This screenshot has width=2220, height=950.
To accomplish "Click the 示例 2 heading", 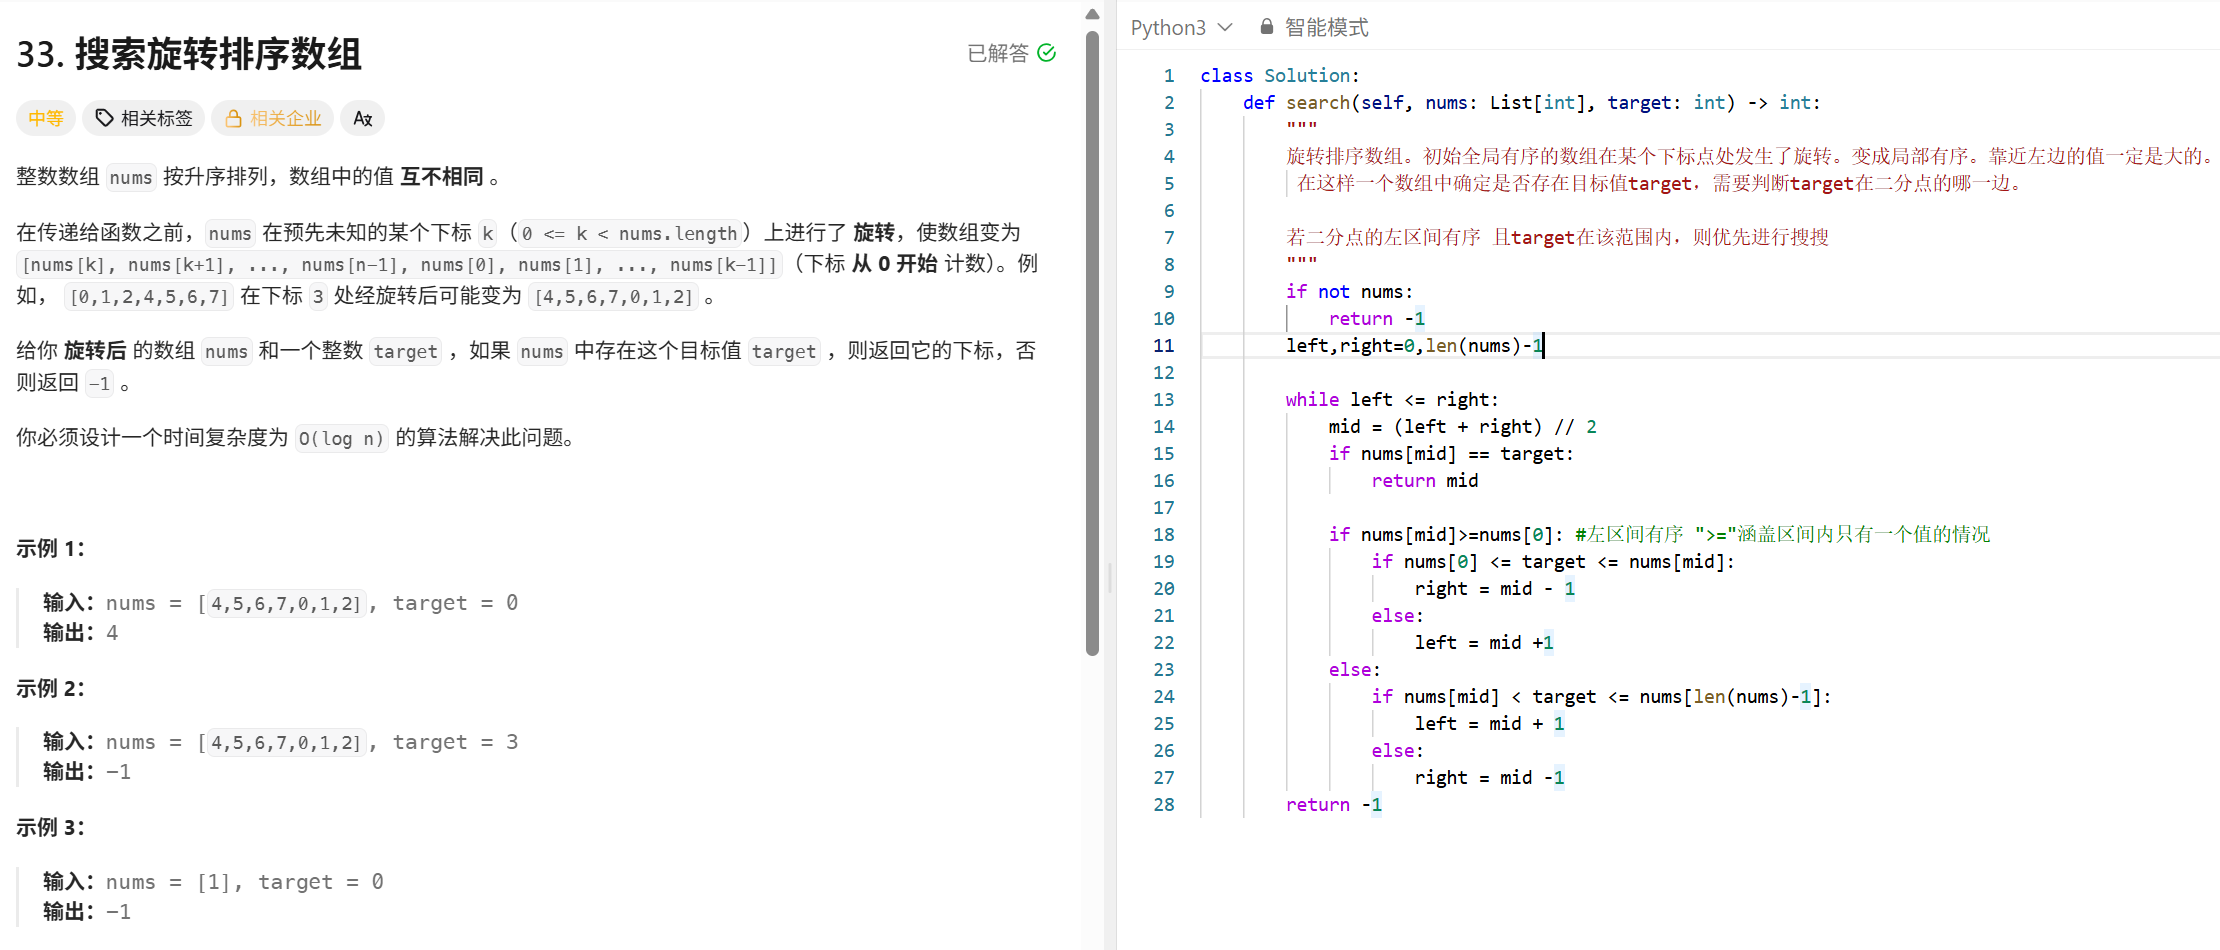I will [50, 688].
